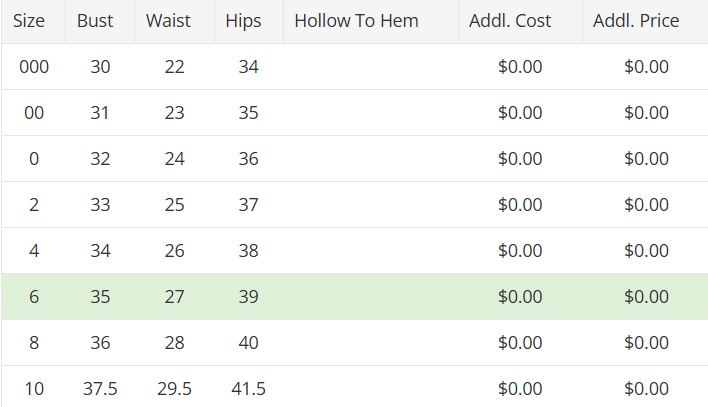The width and height of the screenshot is (708, 407).
Task: Click hips value 41.5
Action: [248, 389]
